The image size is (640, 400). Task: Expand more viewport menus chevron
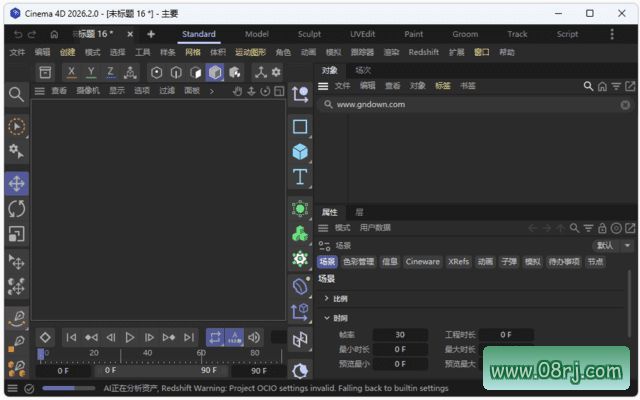(211, 91)
